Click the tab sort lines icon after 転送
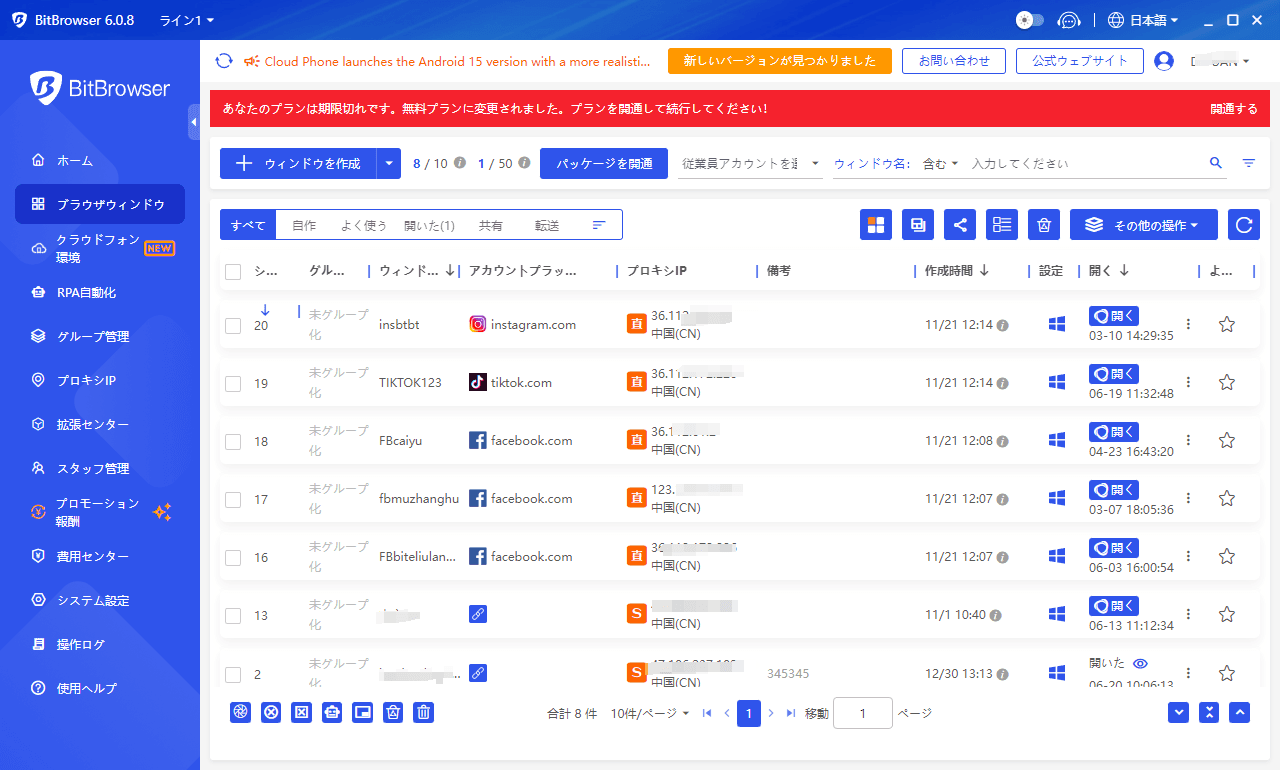This screenshot has height=770, width=1280. pos(599,225)
